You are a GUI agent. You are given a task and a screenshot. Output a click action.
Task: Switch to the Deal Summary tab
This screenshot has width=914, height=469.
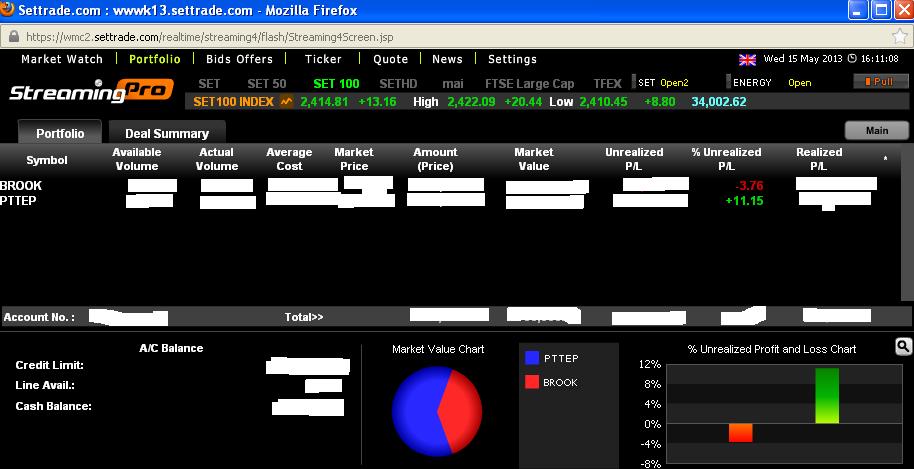tap(167, 133)
